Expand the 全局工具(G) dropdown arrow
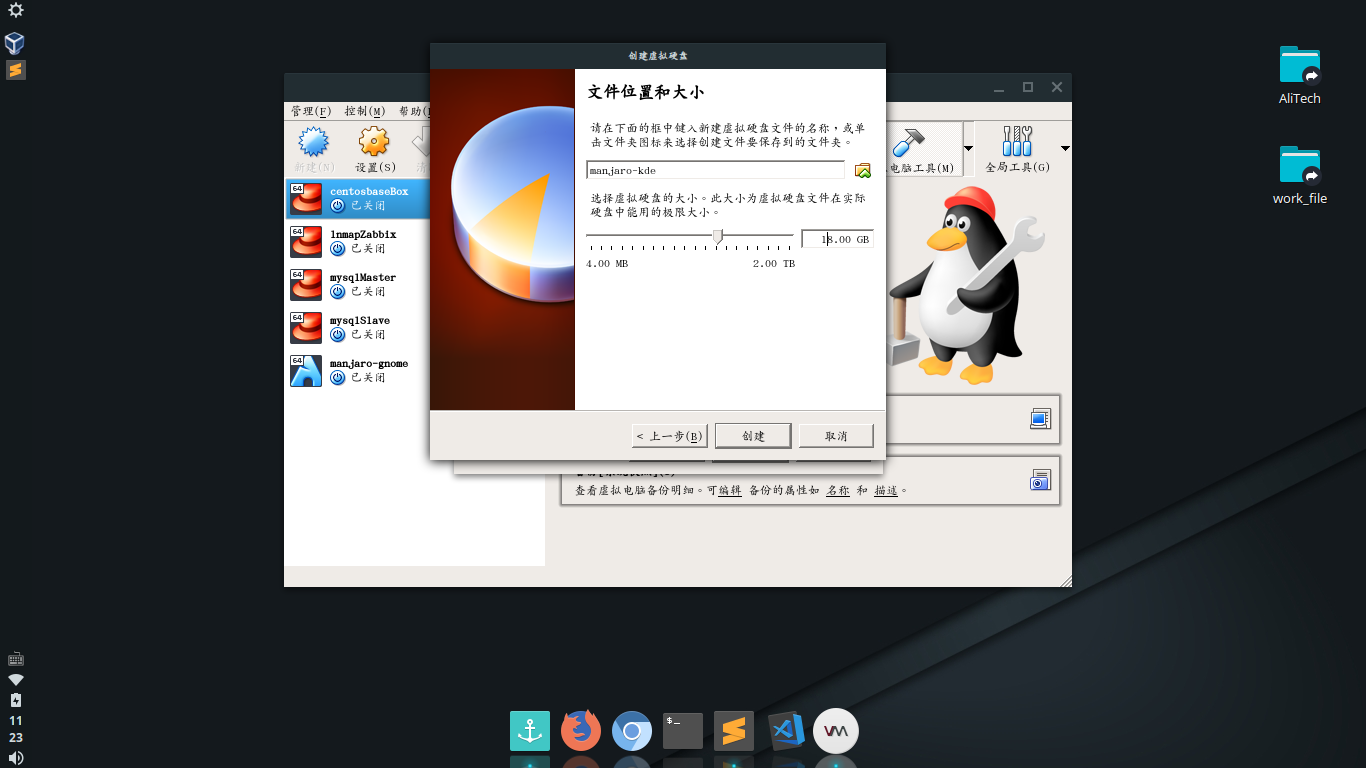 coord(1065,148)
